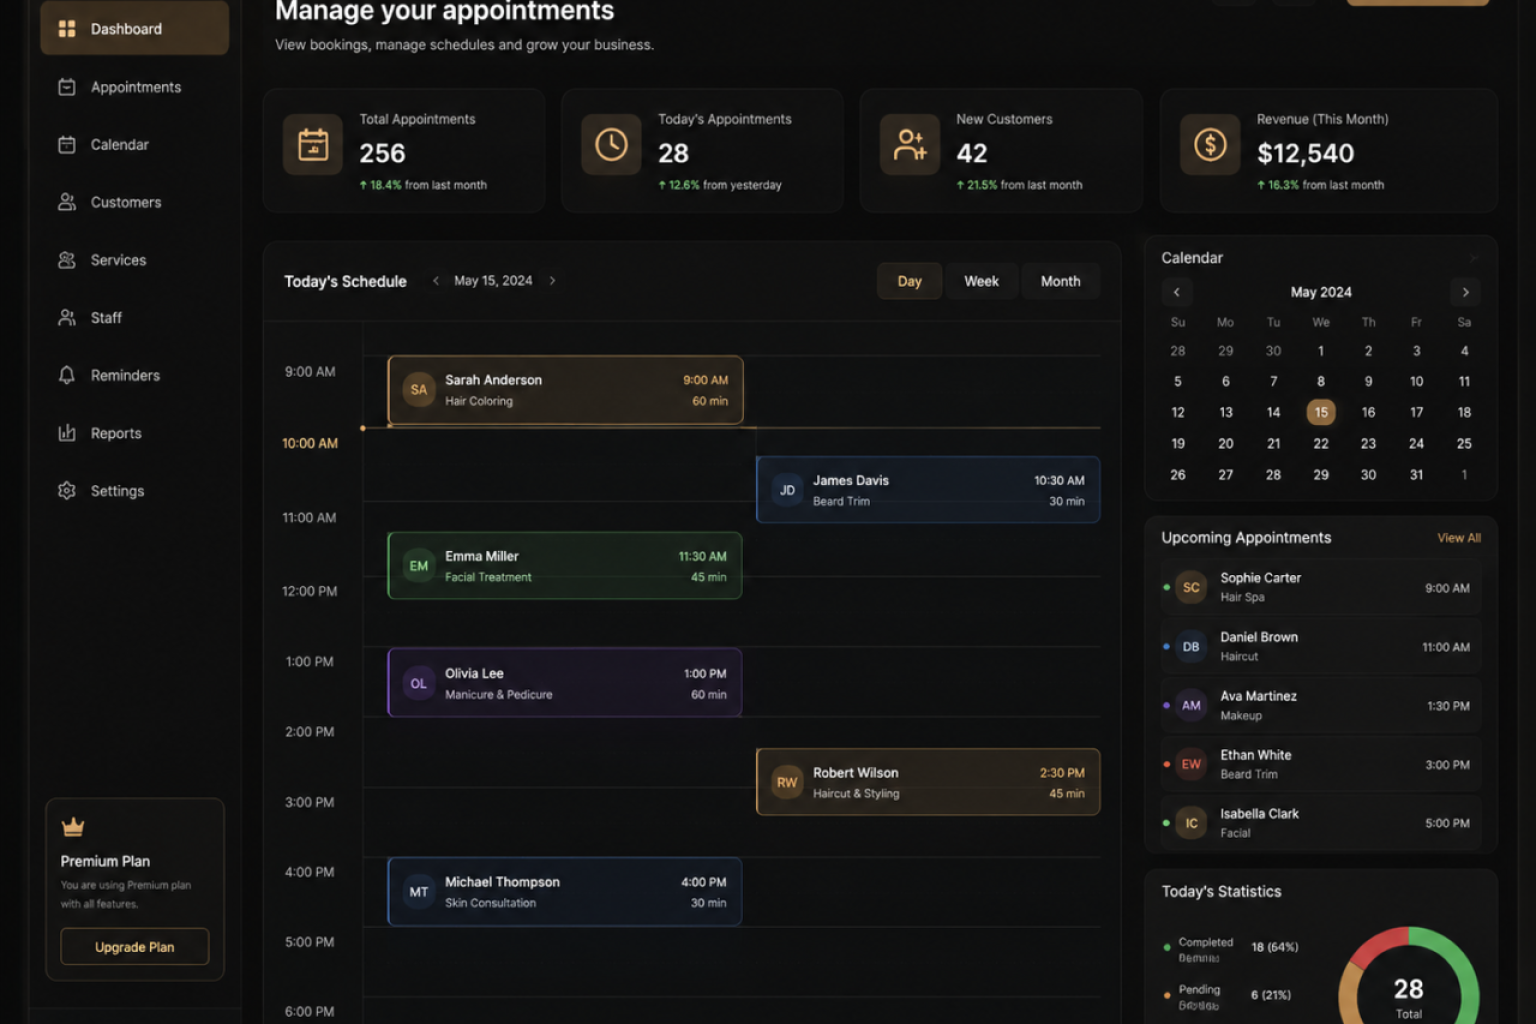Click the Revenue dollar icon
The image size is (1536, 1024).
(1210, 145)
